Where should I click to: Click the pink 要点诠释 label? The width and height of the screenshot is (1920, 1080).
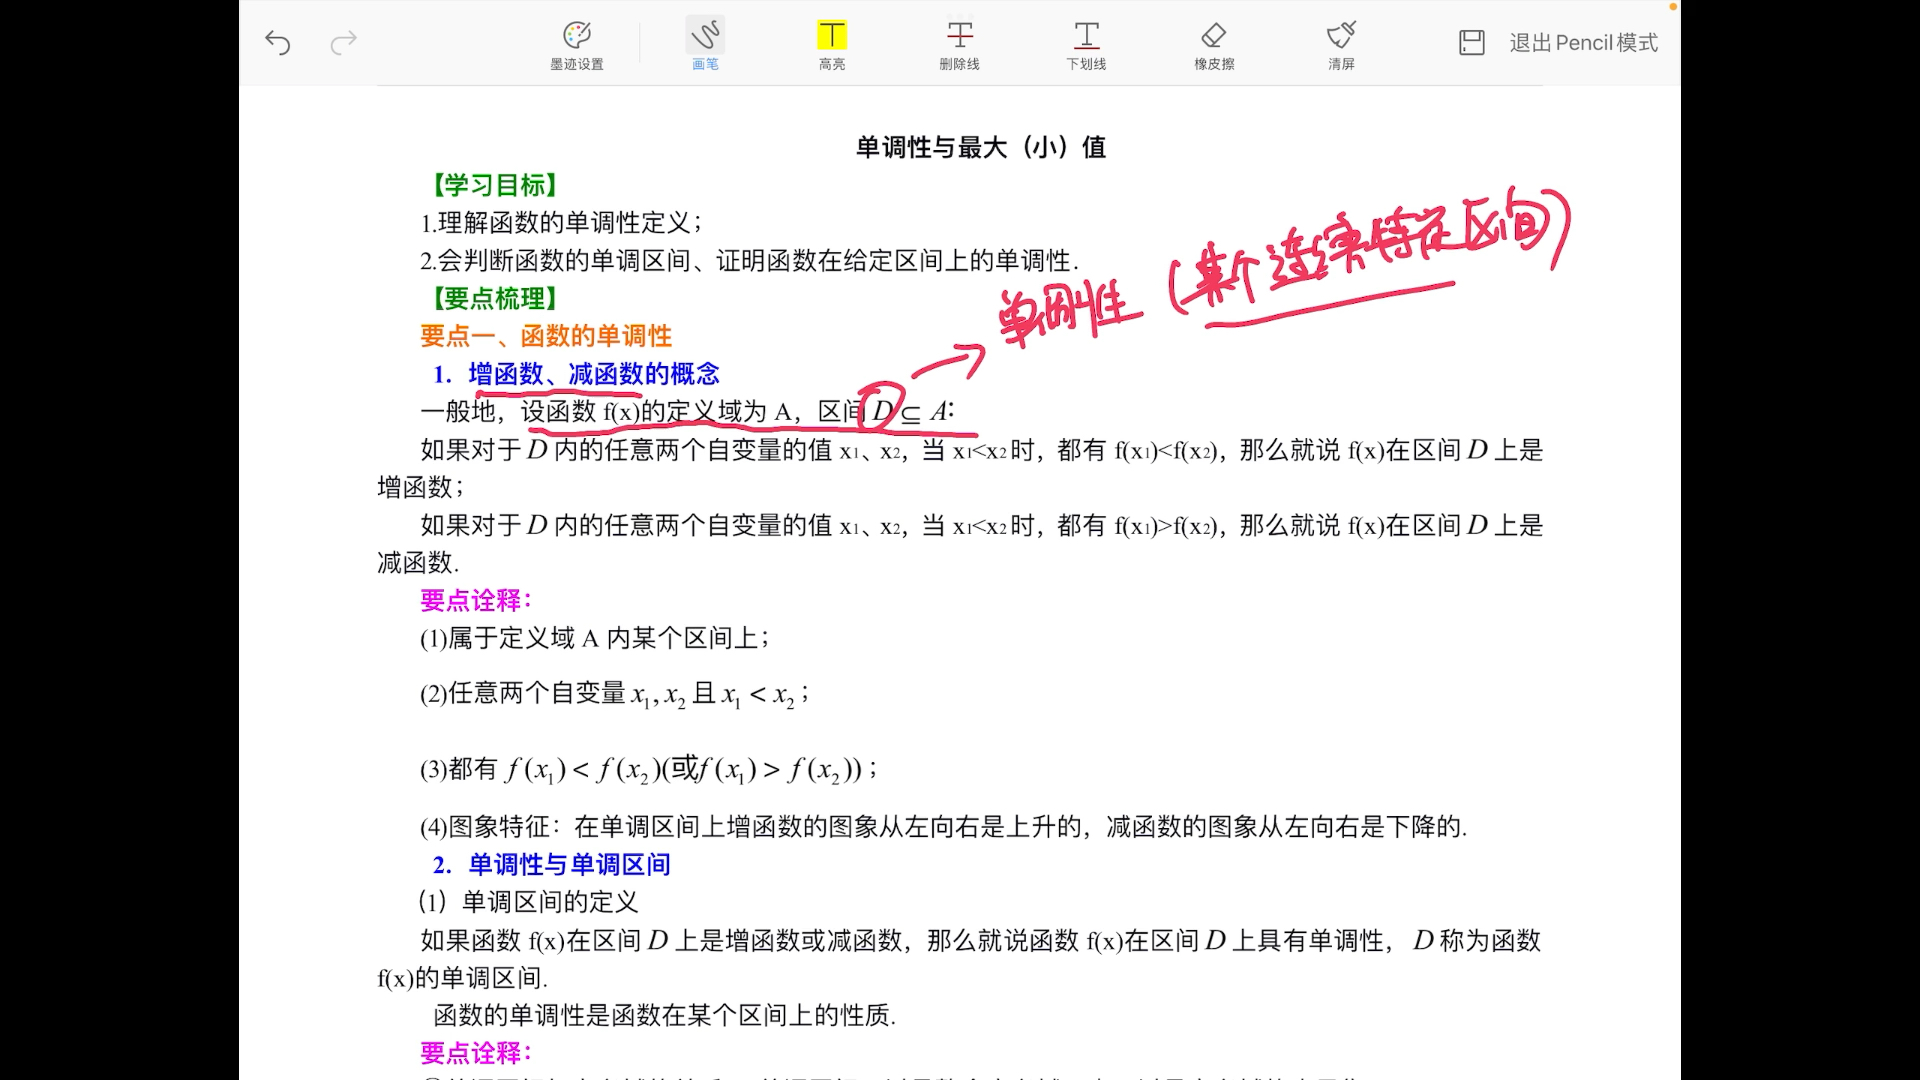474,599
